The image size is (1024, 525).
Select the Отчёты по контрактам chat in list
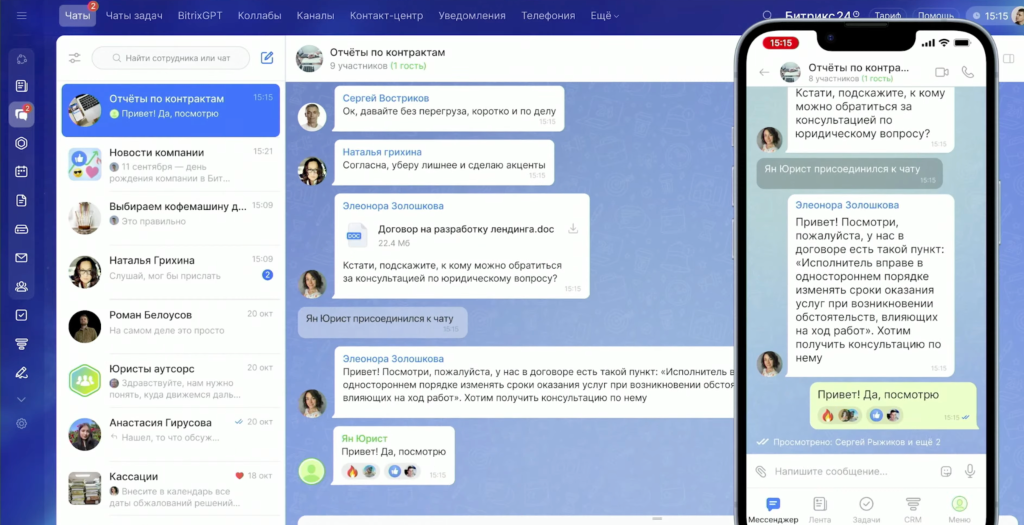(170, 110)
